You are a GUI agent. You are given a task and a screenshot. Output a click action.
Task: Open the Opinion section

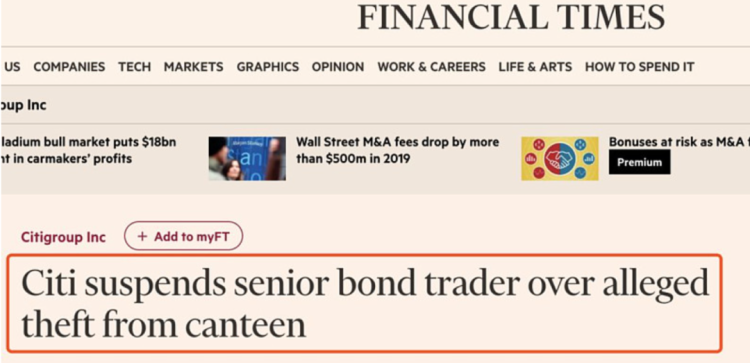pyautogui.click(x=338, y=66)
